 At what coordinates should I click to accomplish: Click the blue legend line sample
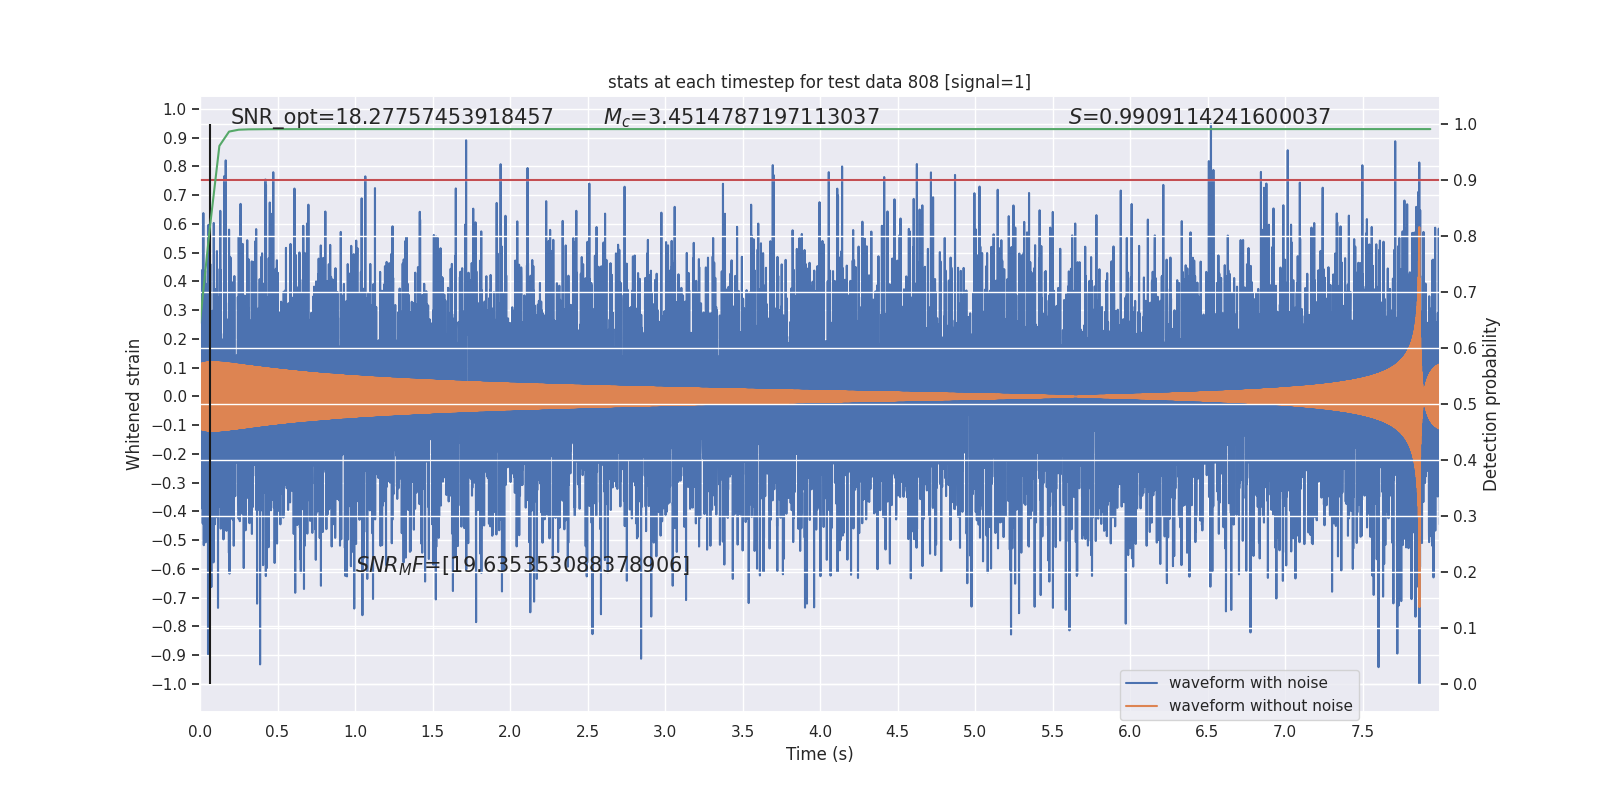click(x=1142, y=683)
